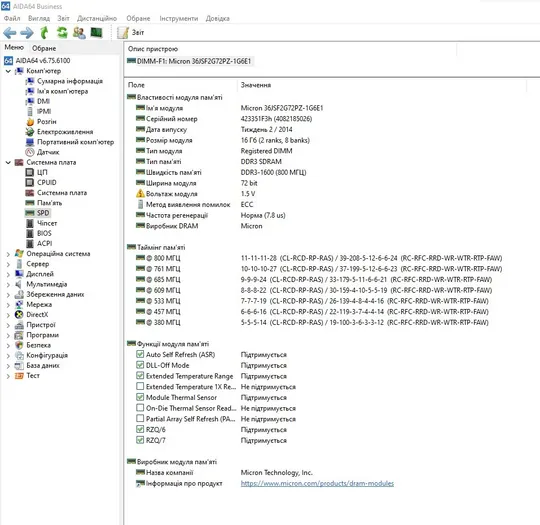Select the Розгін flame icon
540x525 pixels.
click(30, 122)
